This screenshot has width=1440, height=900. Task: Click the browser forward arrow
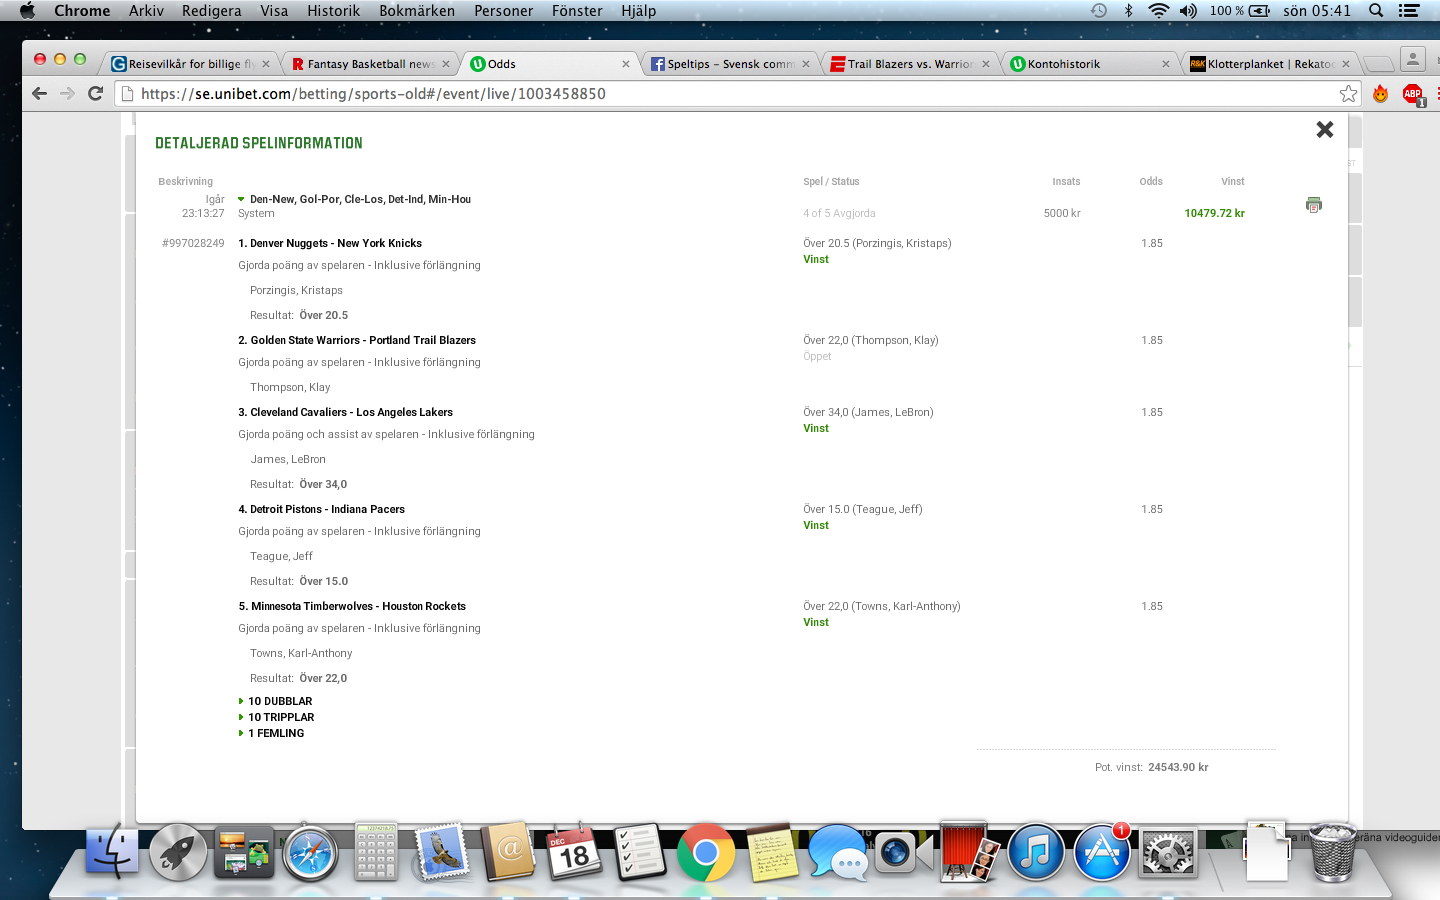coord(67,93)
